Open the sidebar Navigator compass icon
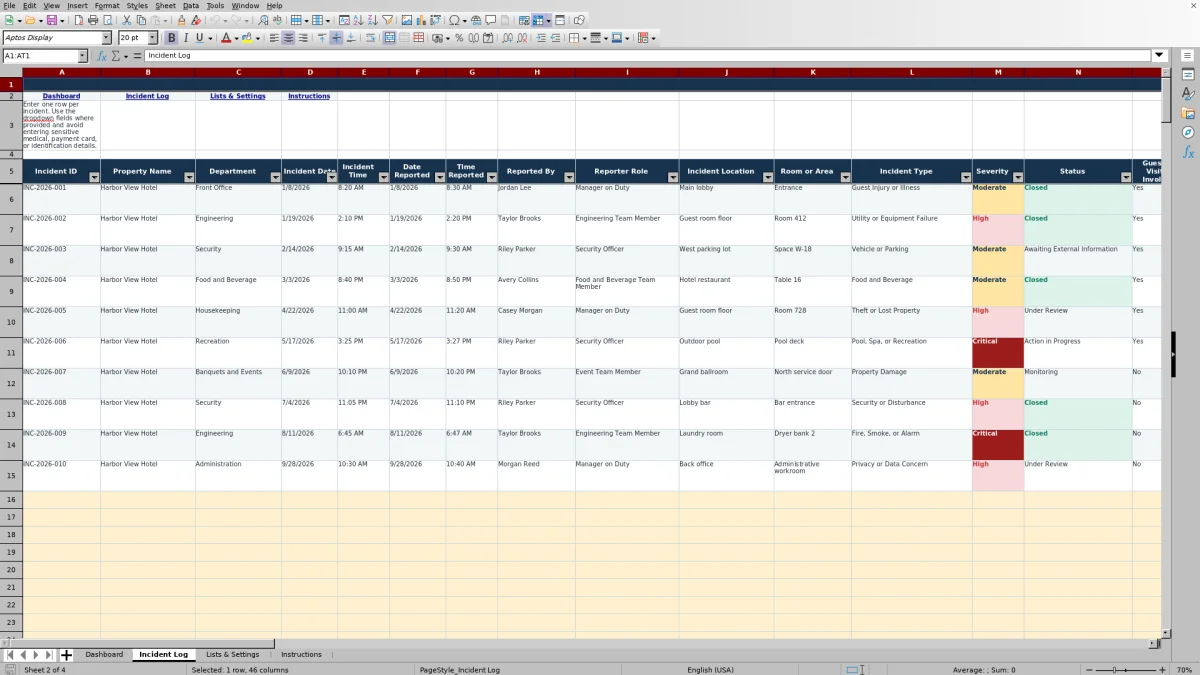This screenshot has width=1200, height=675. click(x=1188, y=132)
